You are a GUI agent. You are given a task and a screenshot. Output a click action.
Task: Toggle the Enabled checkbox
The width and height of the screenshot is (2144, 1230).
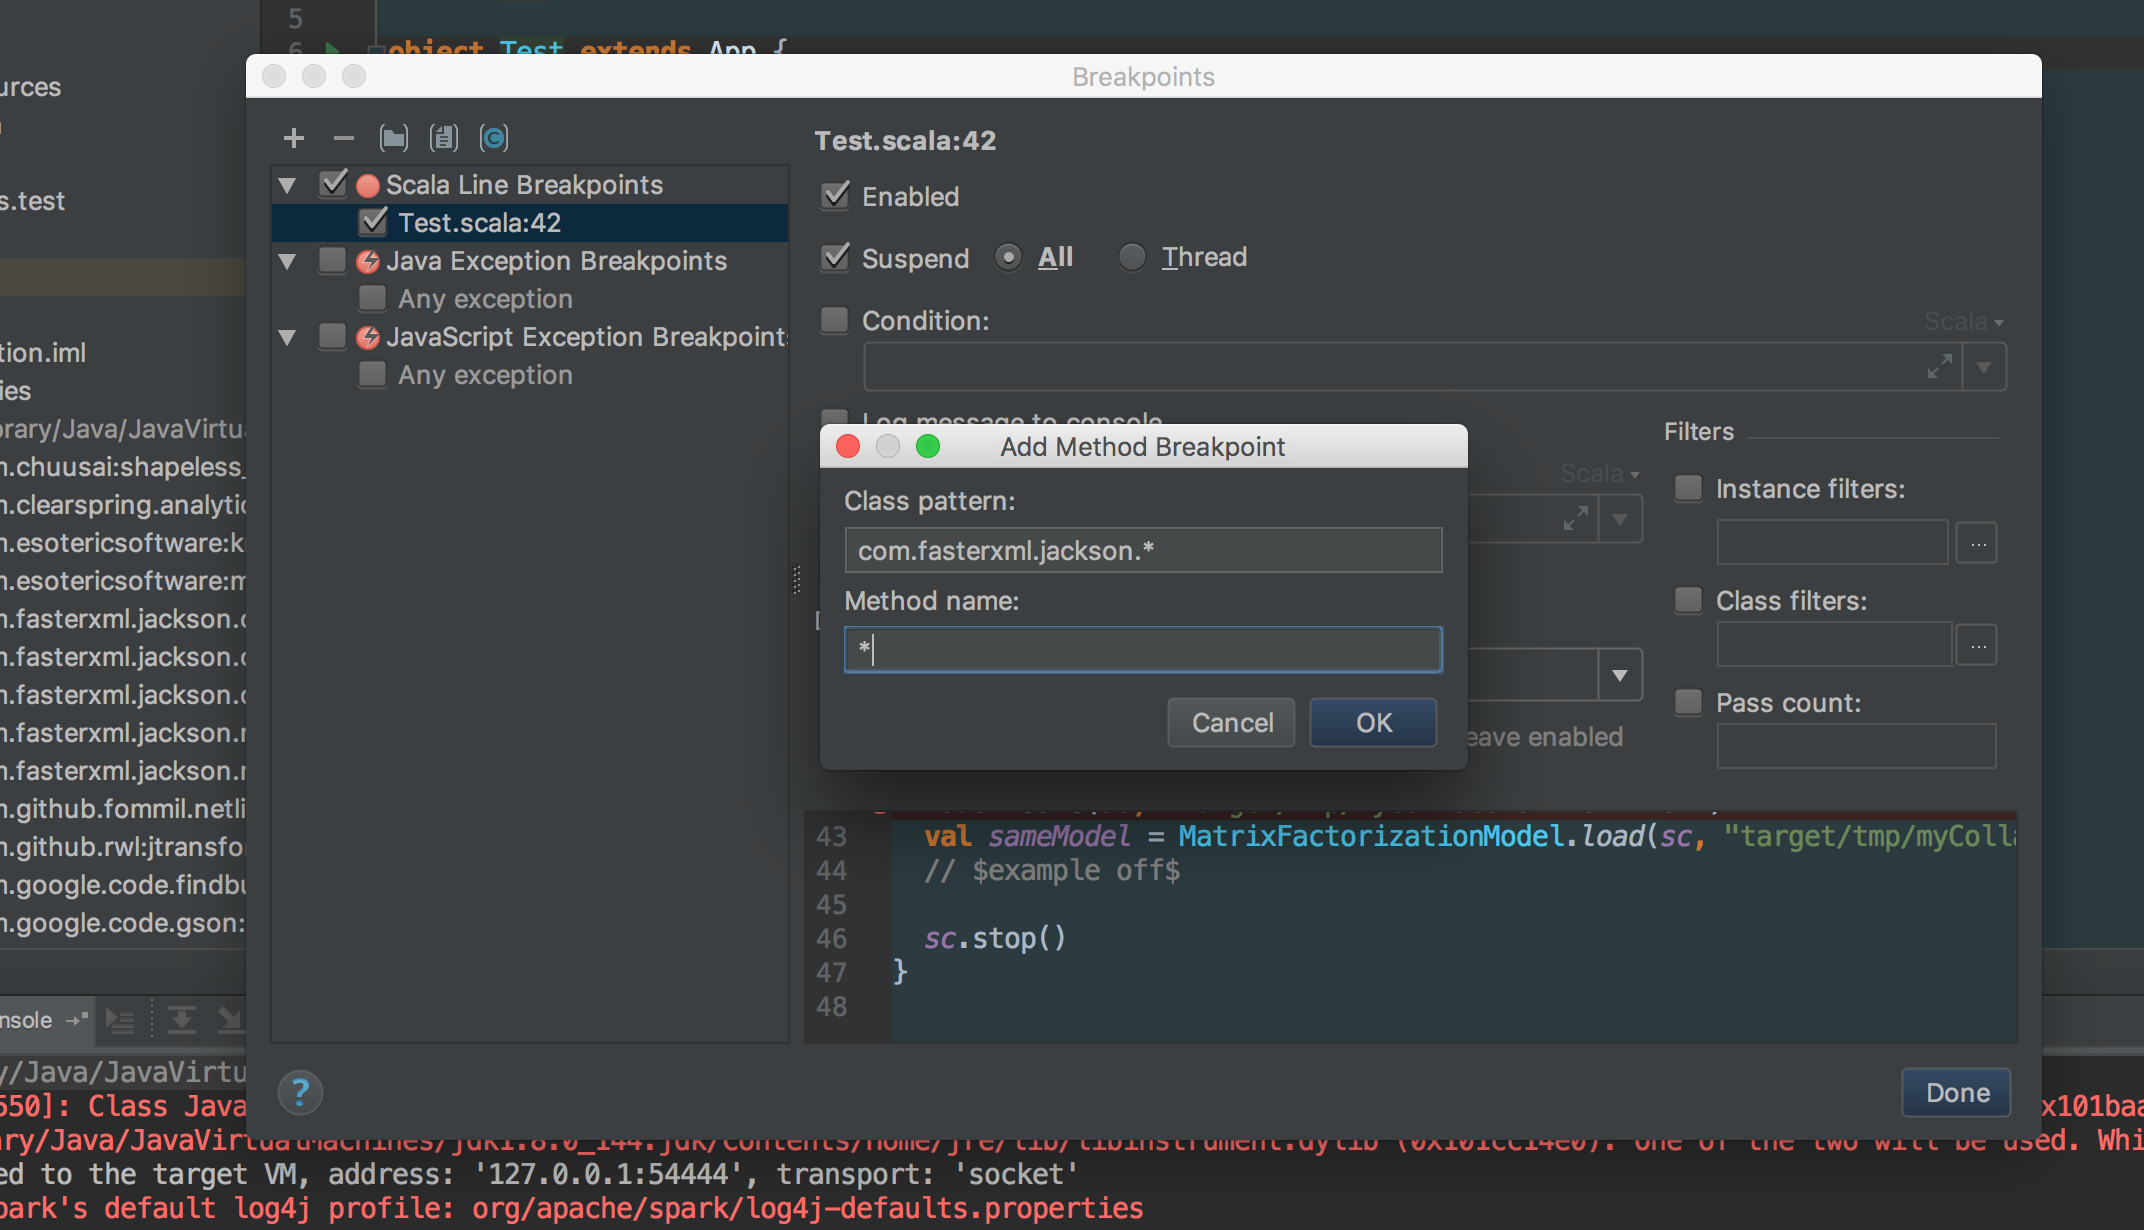[836, 196]
